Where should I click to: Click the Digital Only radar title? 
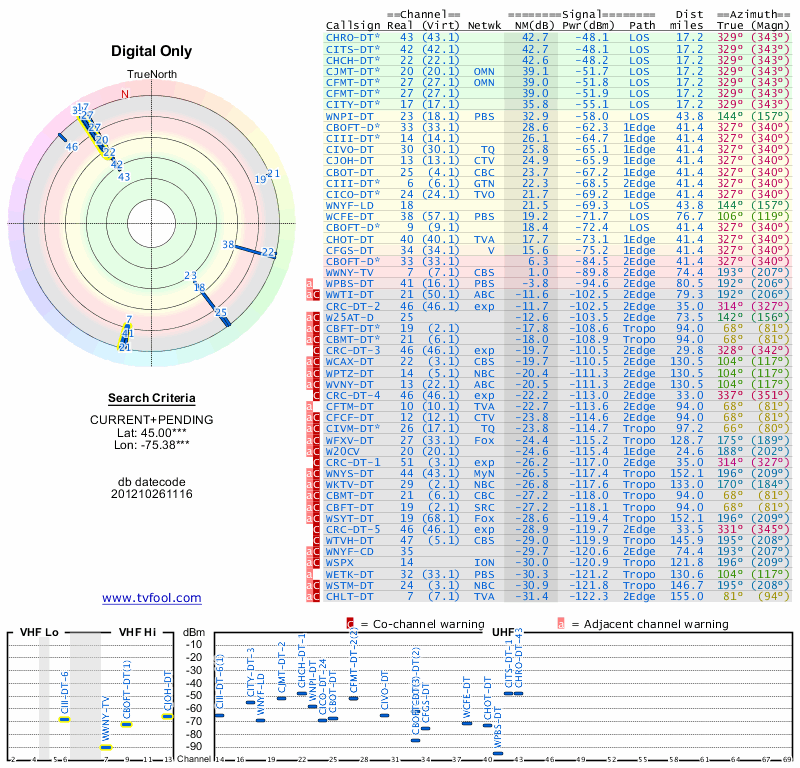[x=152, y=51]
